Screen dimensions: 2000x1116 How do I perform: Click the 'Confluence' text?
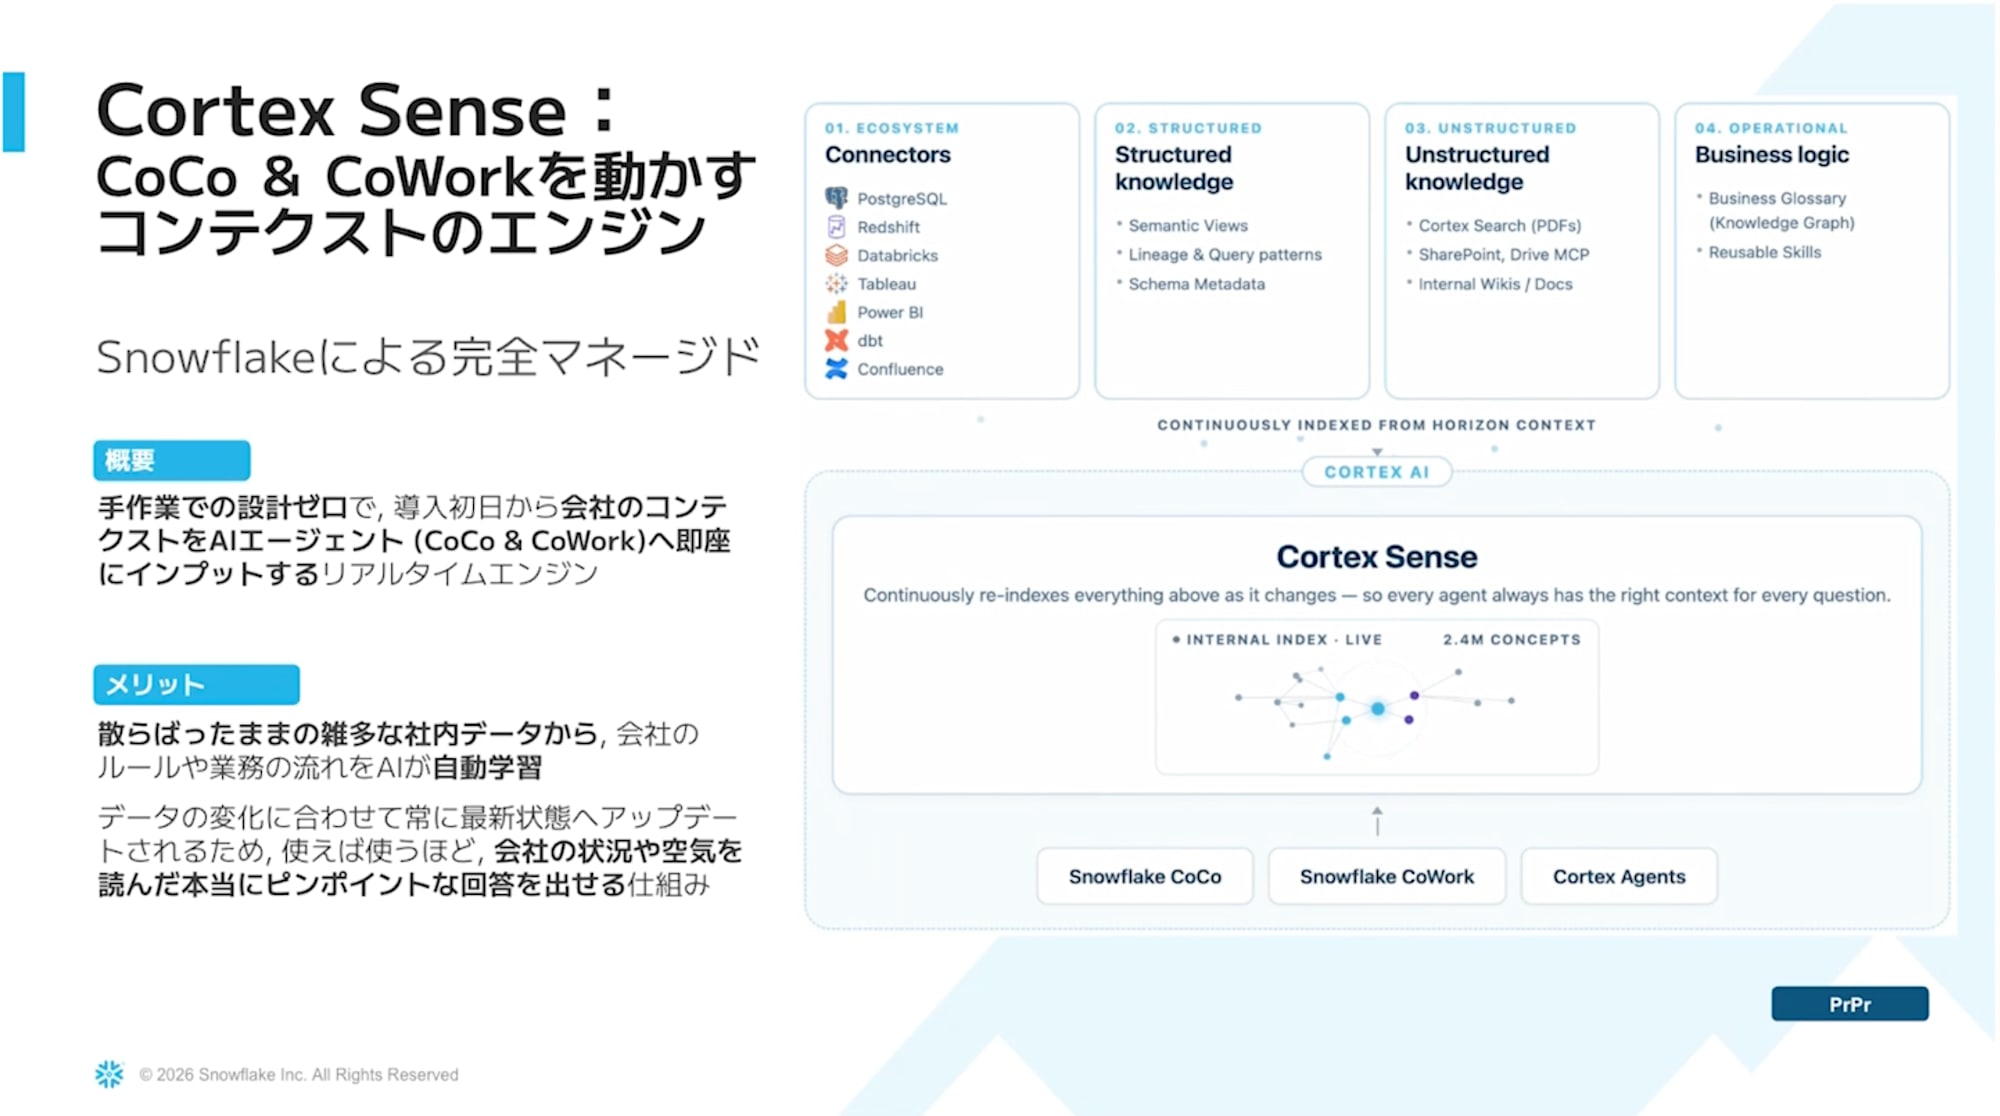[x=900, y=369]
